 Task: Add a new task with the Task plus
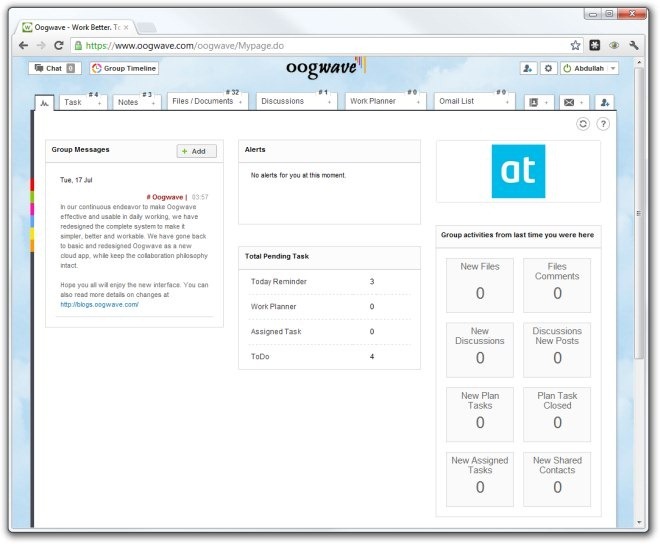100,103
